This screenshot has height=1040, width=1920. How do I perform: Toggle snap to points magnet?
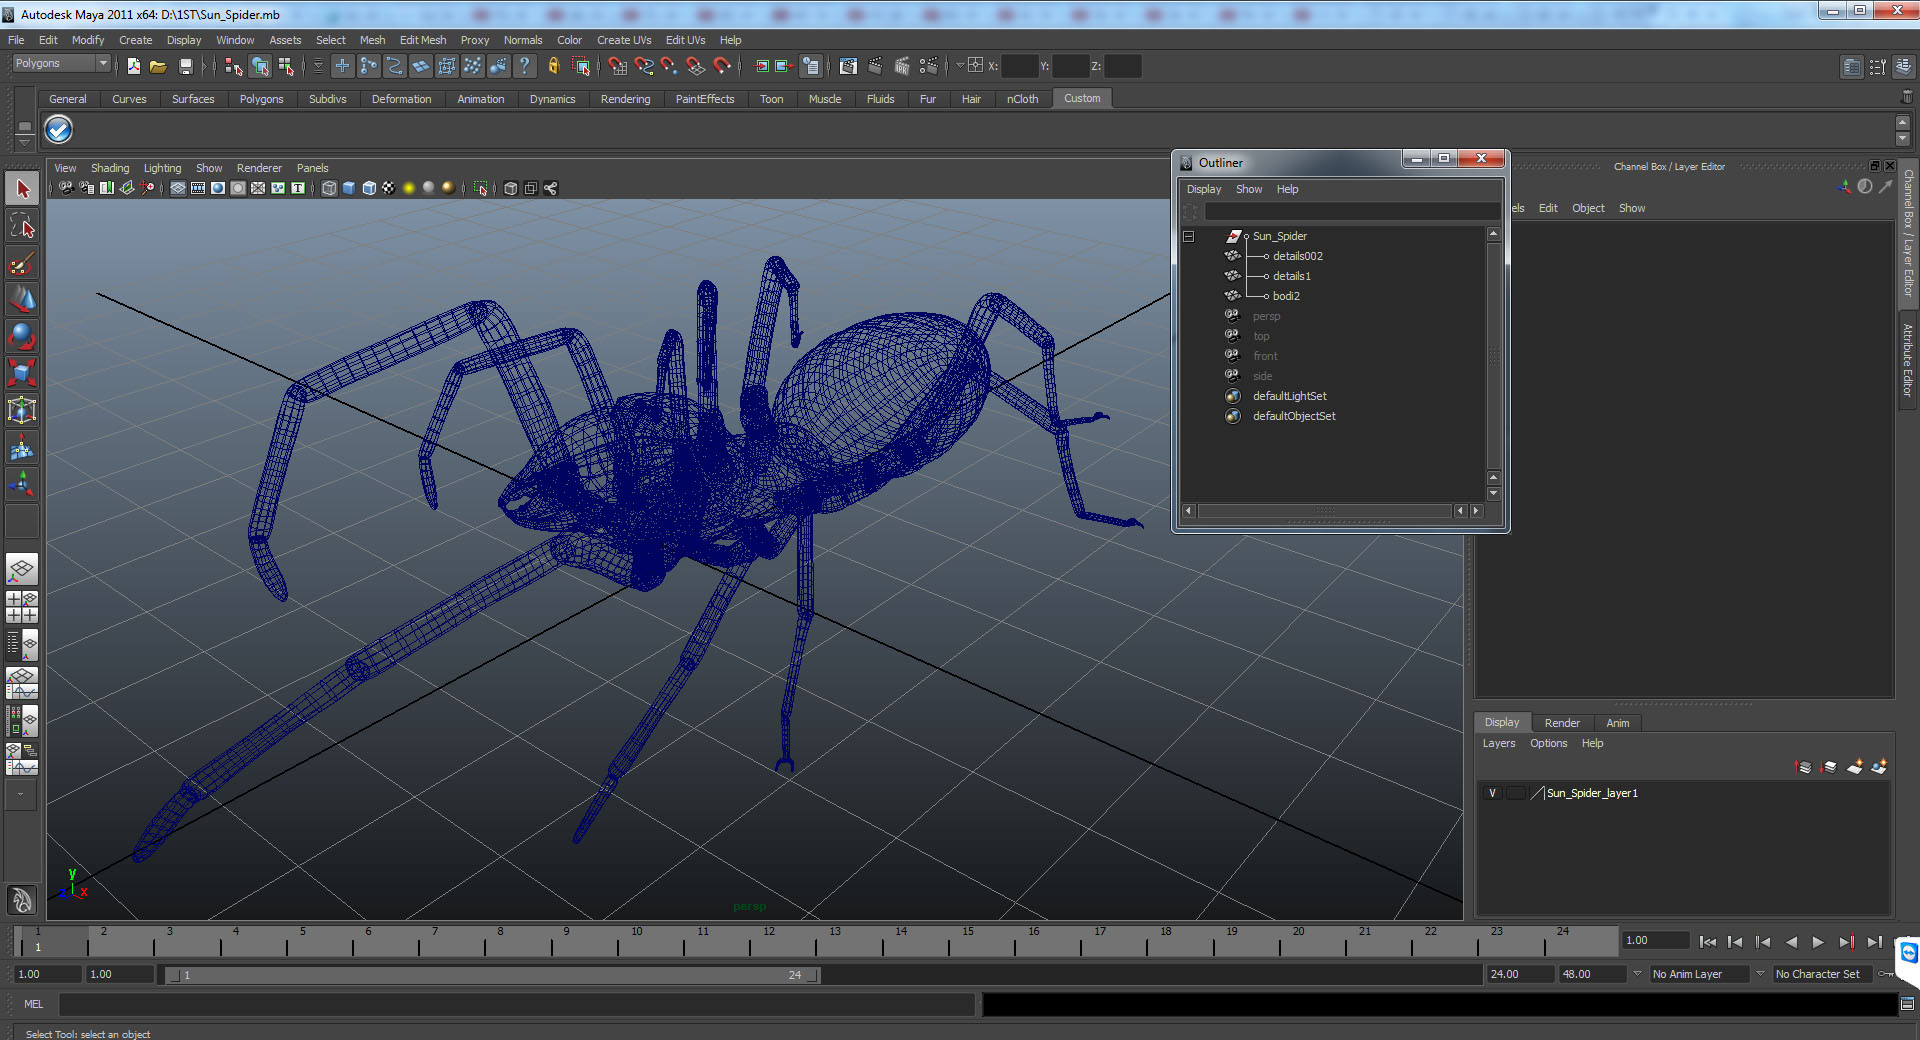670,66
